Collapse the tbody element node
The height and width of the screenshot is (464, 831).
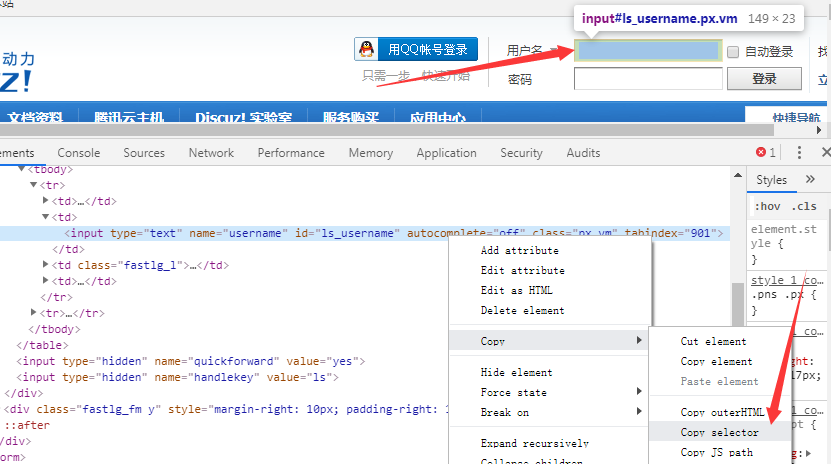point(20,170)
